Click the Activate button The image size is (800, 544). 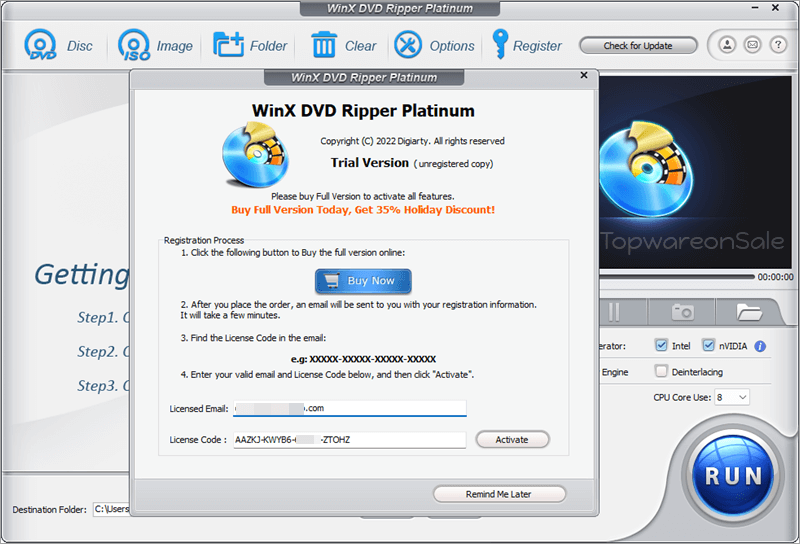[x=512, y=439]
